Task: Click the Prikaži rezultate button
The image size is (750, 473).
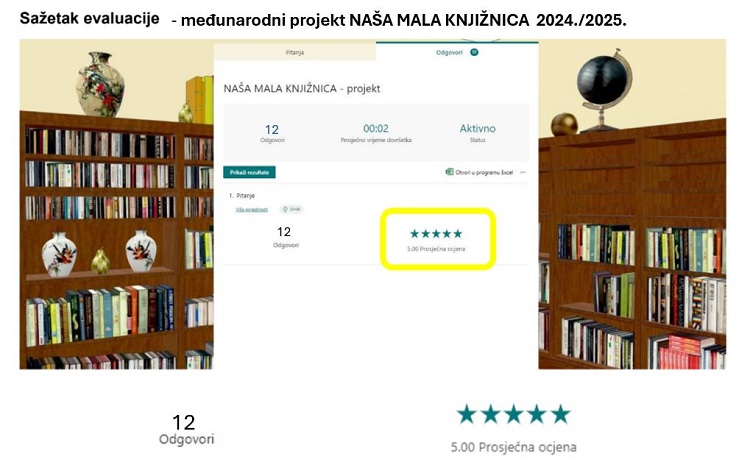Action: (249, 172)
